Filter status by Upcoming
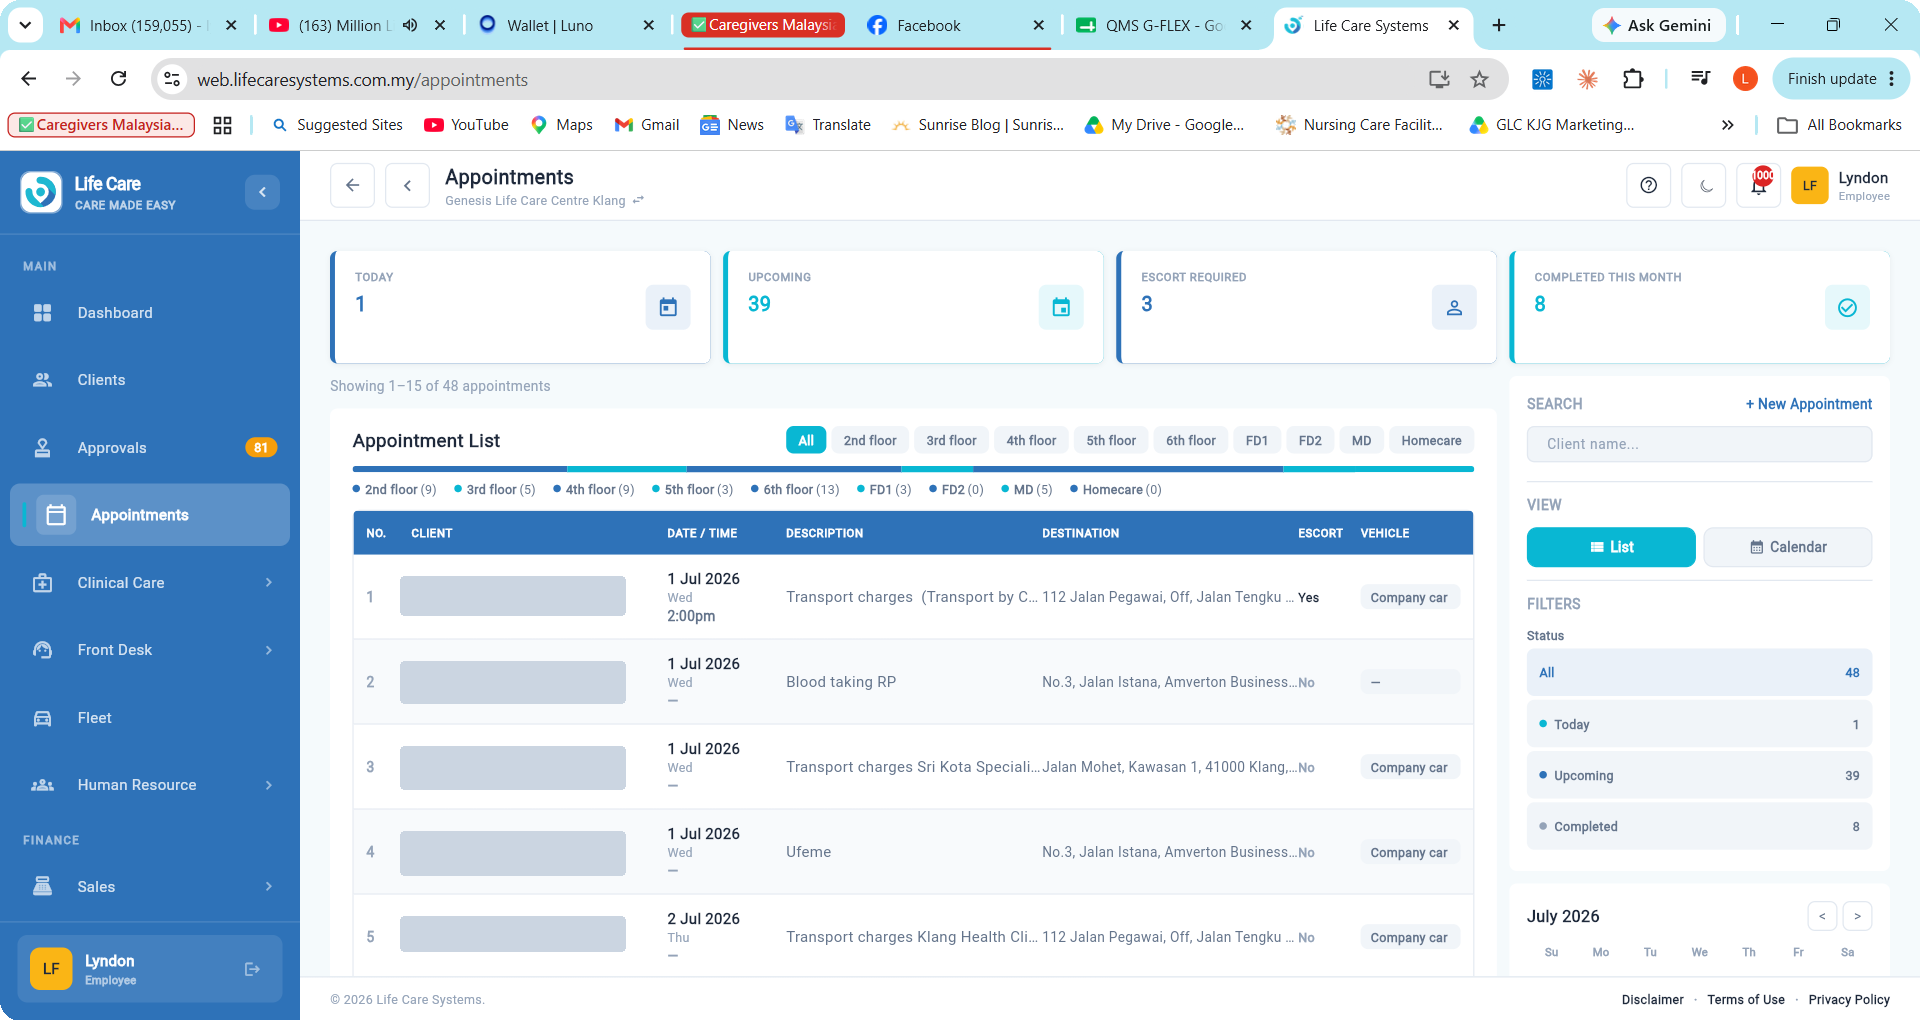Viewport: 1920px width, 1020px height. (x=1699, y=775)
